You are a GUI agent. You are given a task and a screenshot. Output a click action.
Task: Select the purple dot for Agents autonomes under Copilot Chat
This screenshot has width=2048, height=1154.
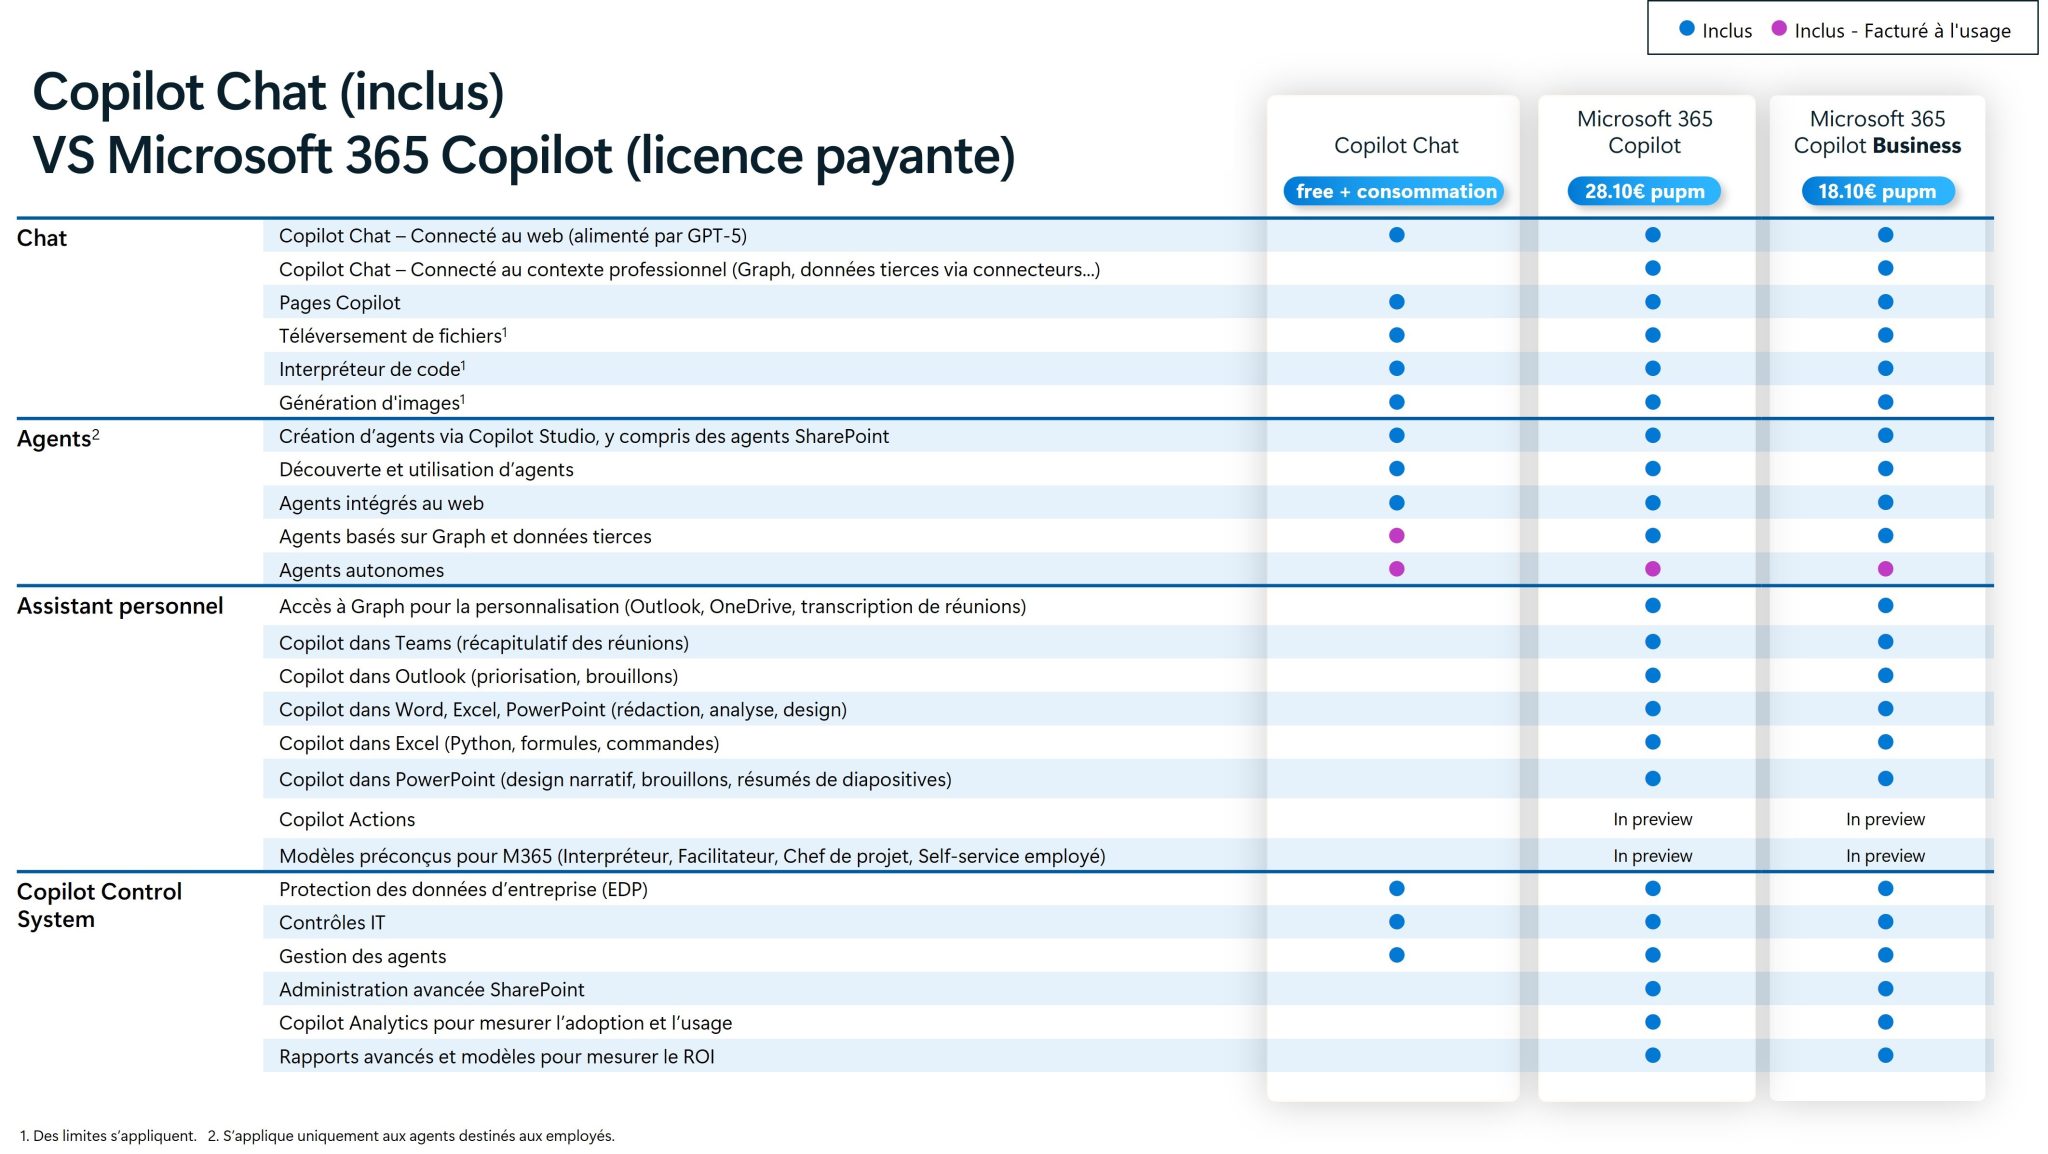coord(1396,569)
